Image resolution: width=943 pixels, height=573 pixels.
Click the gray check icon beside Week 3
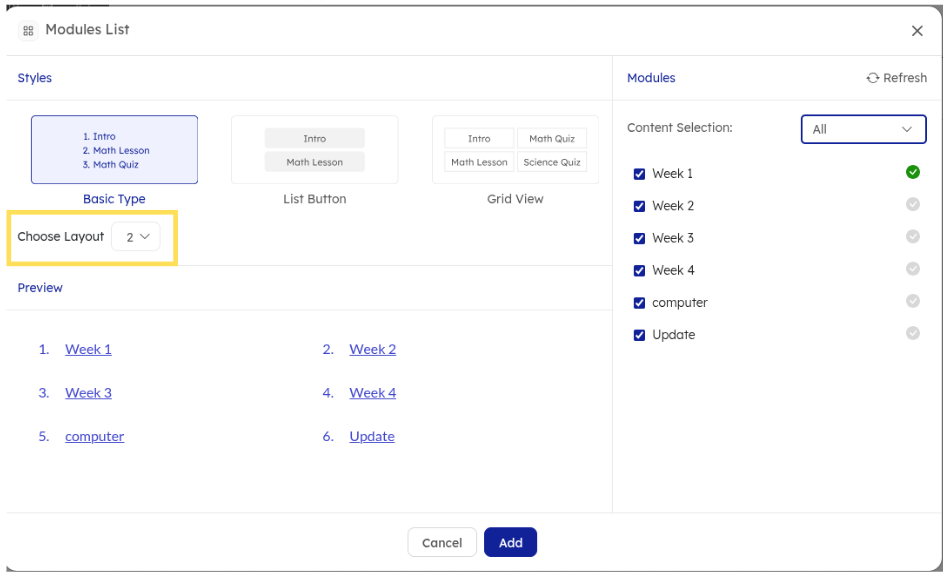912,237
